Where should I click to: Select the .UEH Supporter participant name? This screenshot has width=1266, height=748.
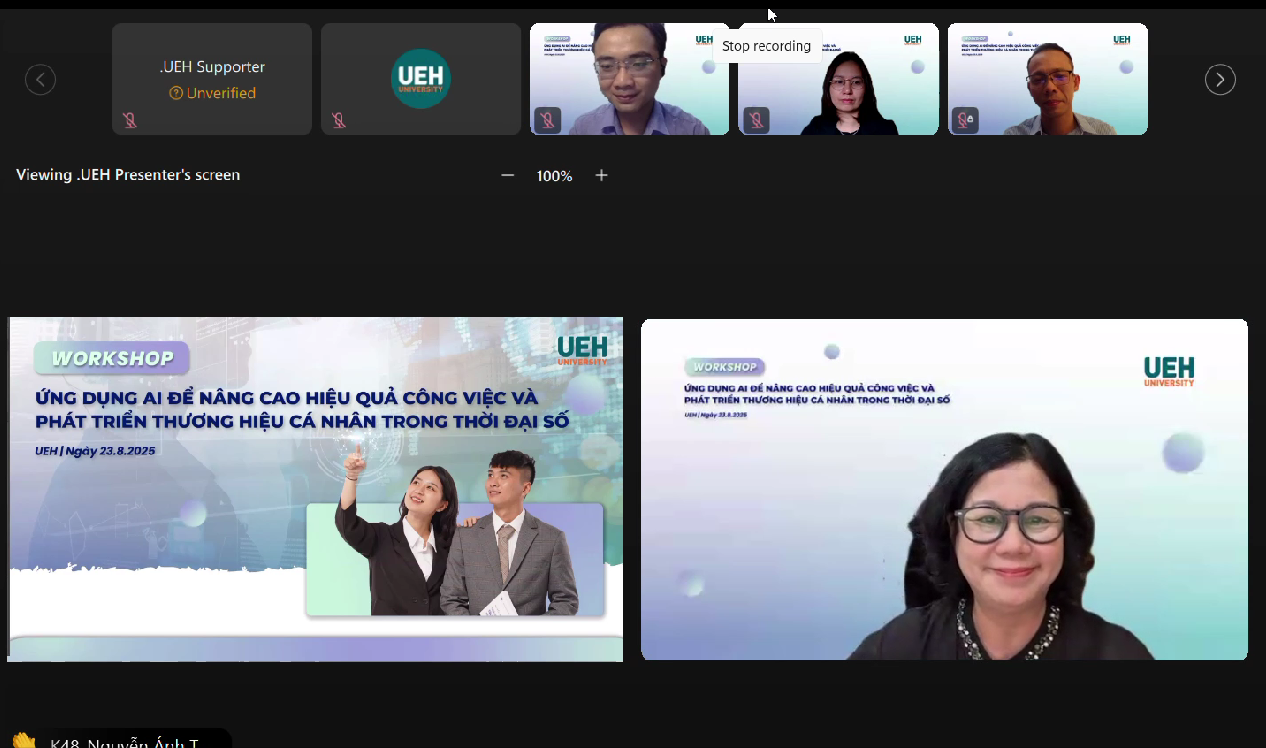pos(212,67)
